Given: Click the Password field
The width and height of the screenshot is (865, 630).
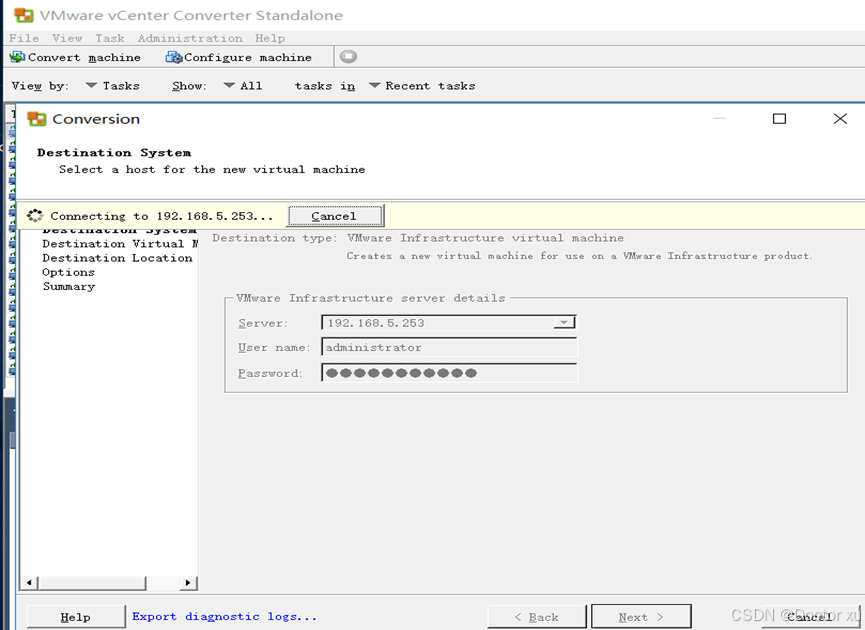Looking at the screenshot, I should [x=449, y=373].
